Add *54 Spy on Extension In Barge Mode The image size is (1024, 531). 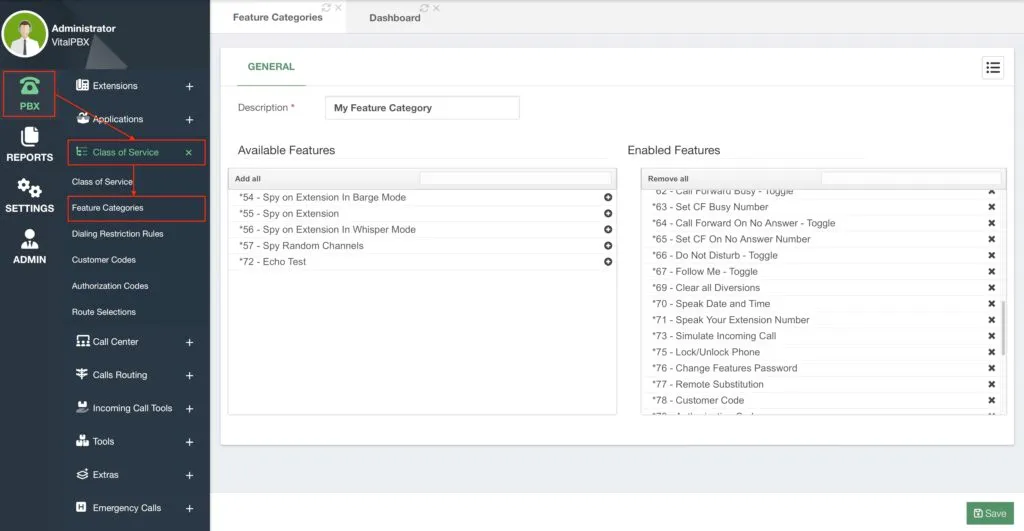pos(607,197)
